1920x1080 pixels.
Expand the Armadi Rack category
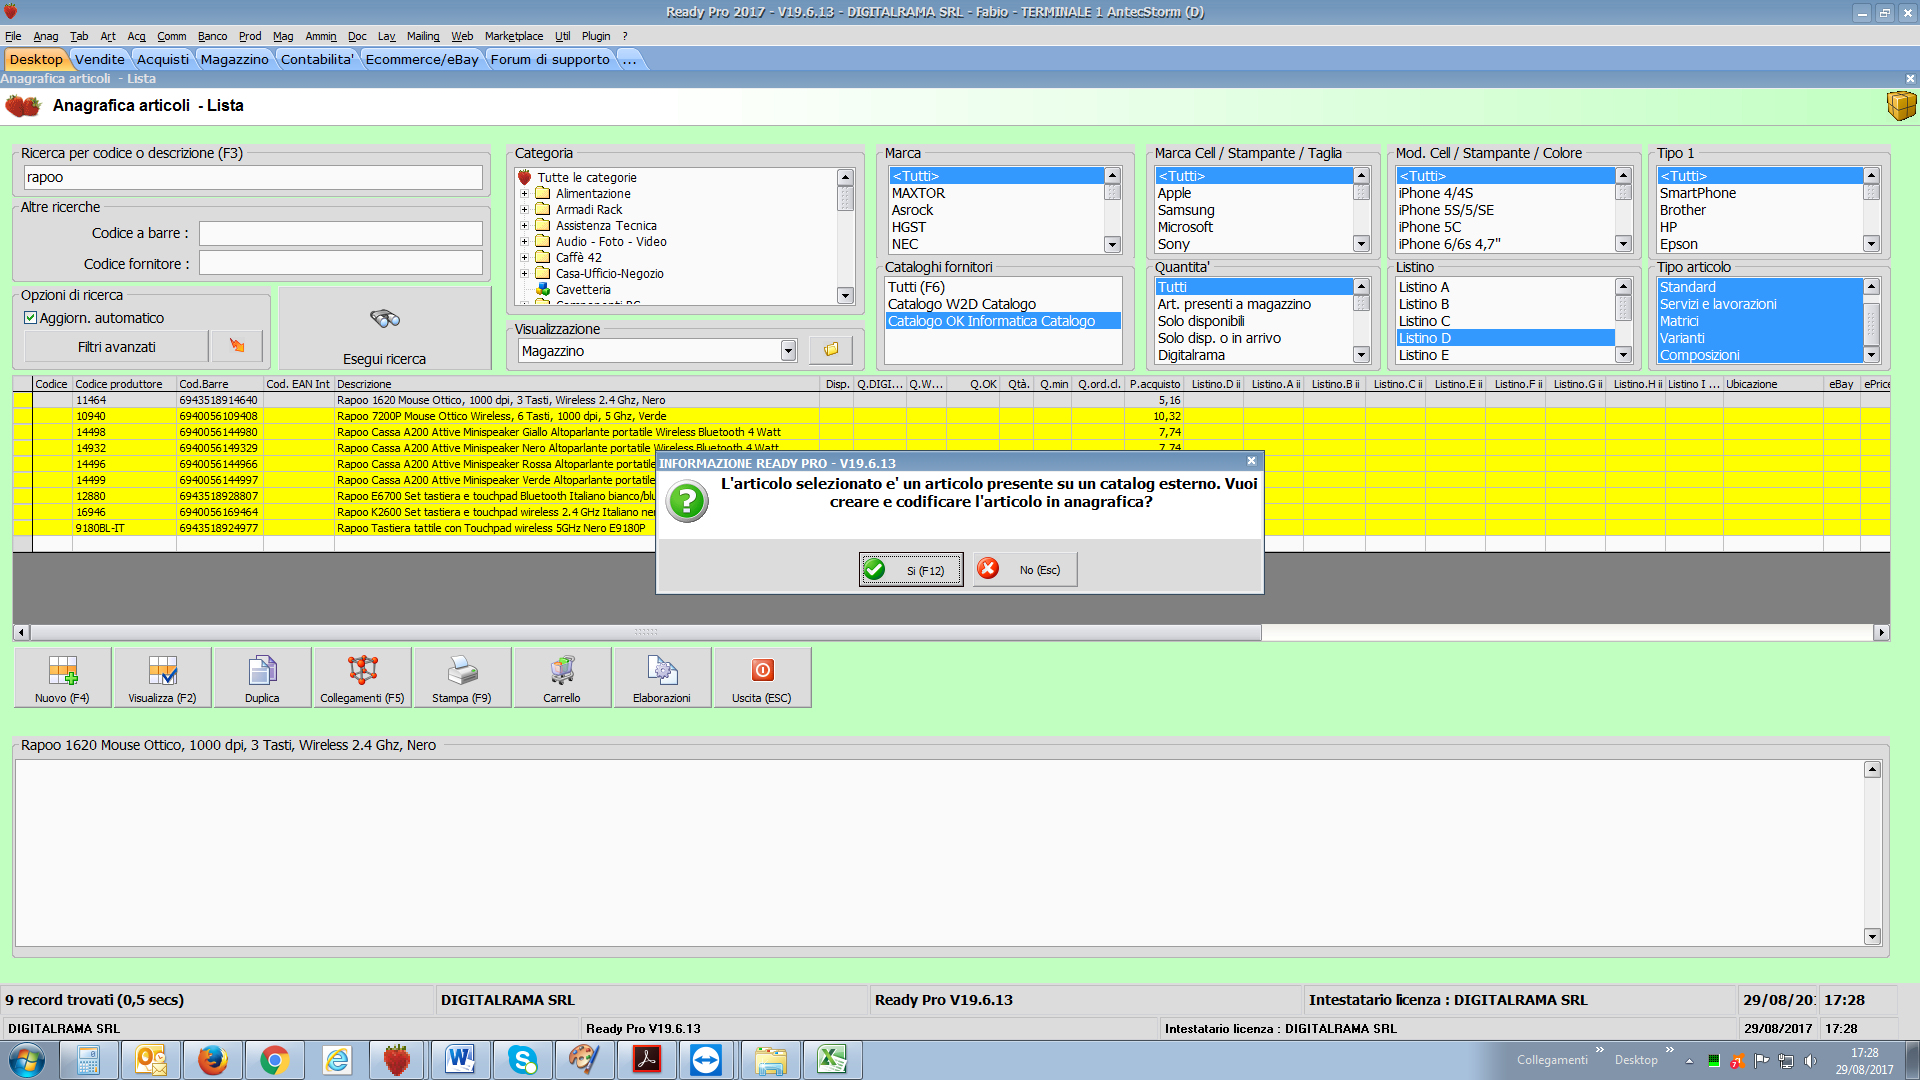(524, 210)
